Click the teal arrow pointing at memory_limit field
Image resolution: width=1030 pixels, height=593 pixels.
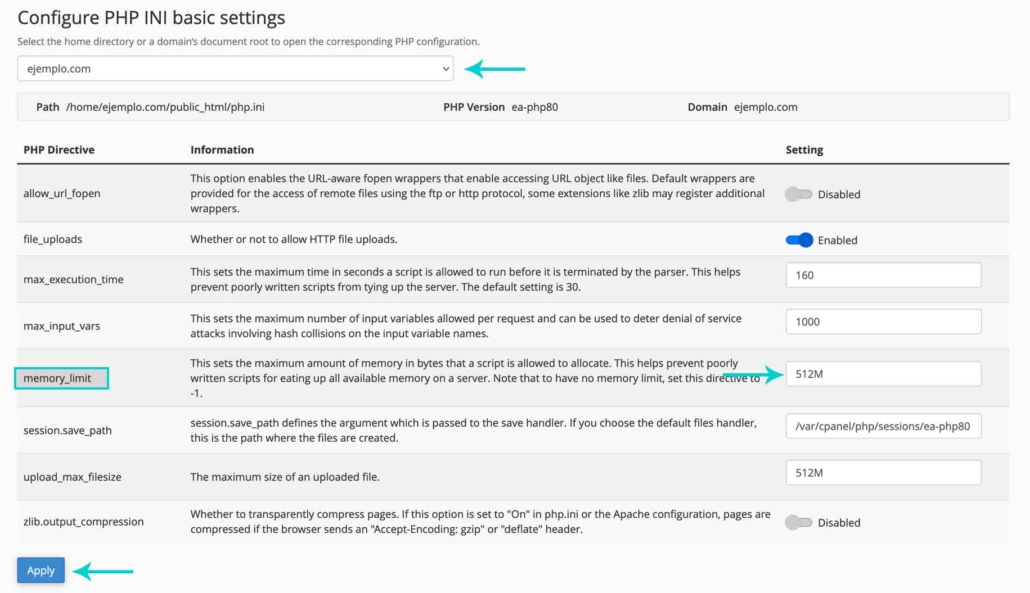click(x=753, y=375)
